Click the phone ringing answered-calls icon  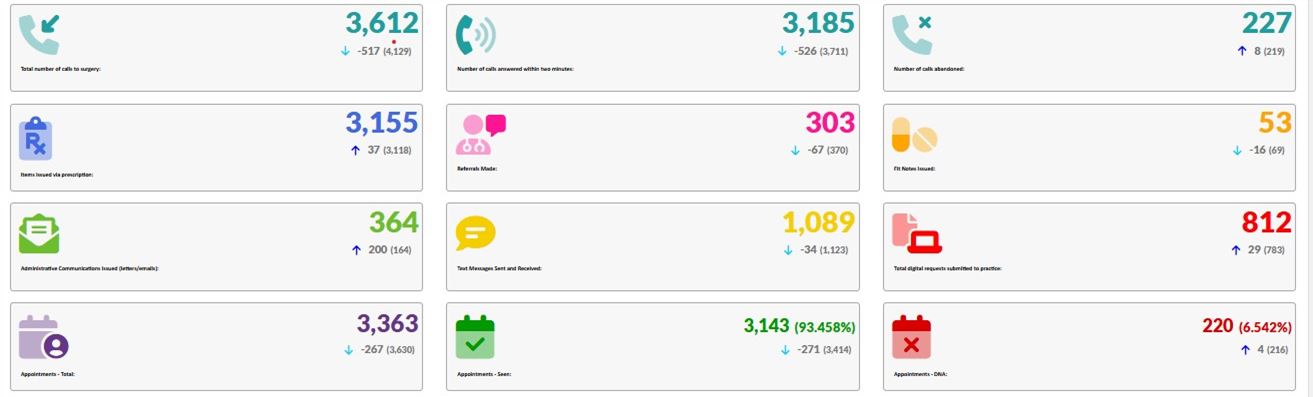point(475,35)
